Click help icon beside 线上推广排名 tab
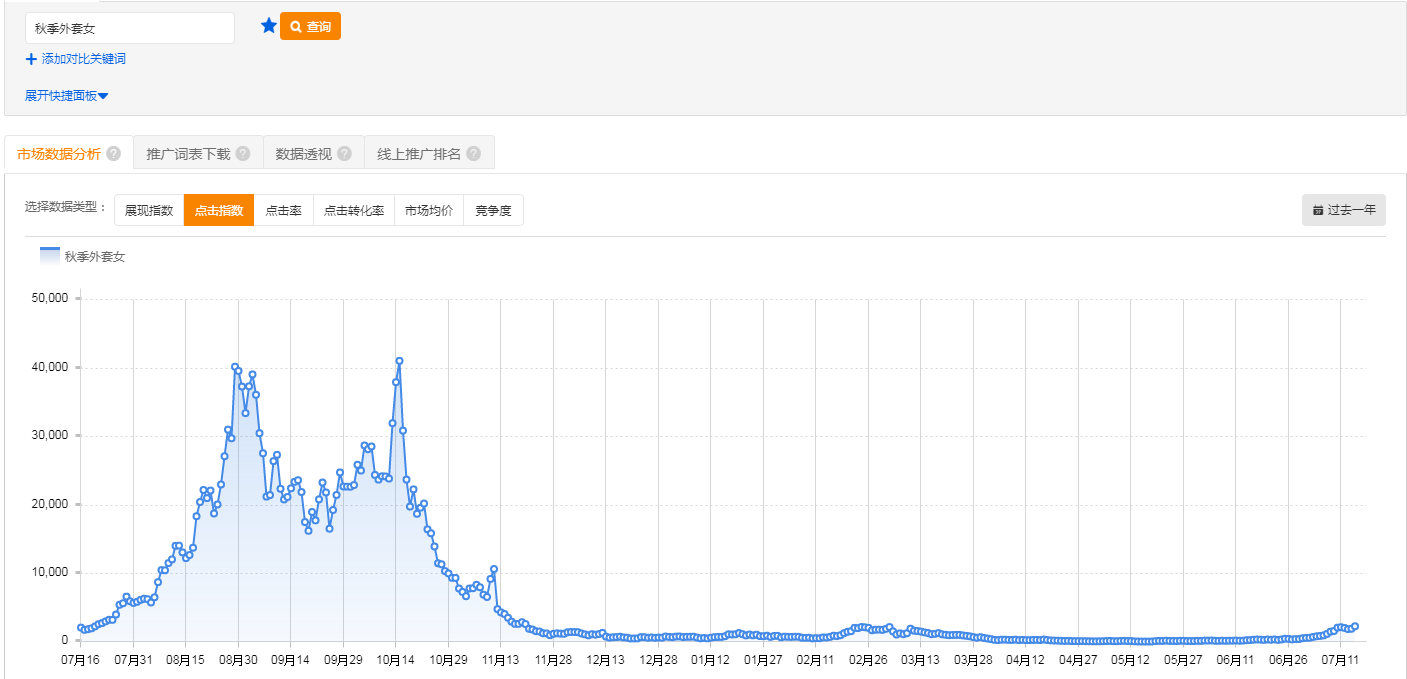This screenshot has width=1407, height=679. (x=473, y=154)
